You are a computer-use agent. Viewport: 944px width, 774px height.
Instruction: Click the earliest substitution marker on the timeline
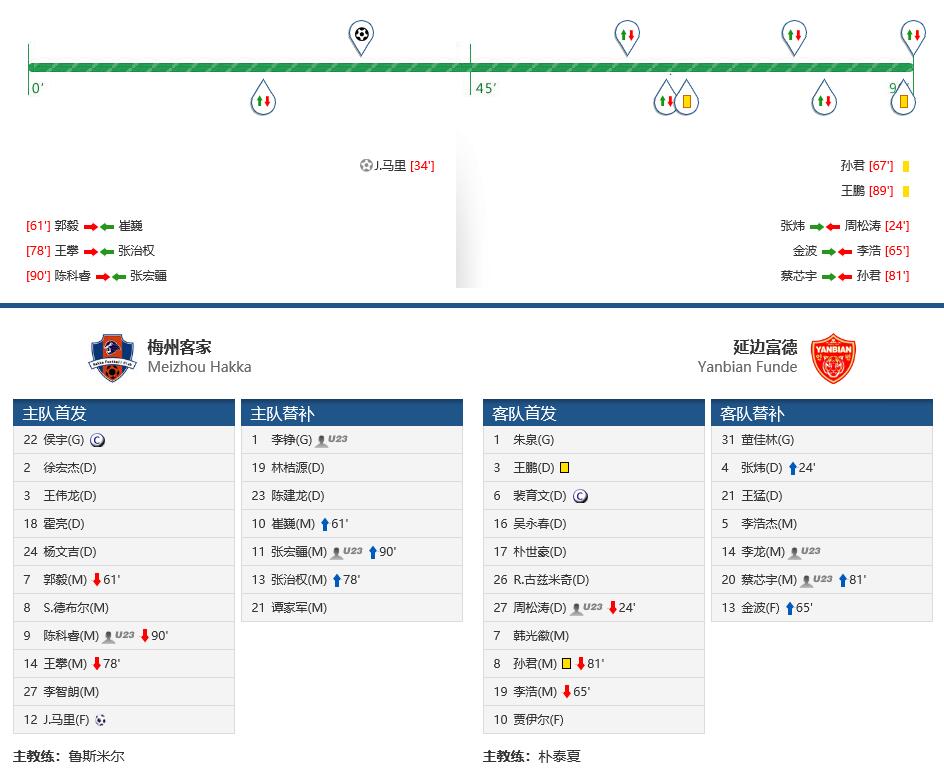263,99
